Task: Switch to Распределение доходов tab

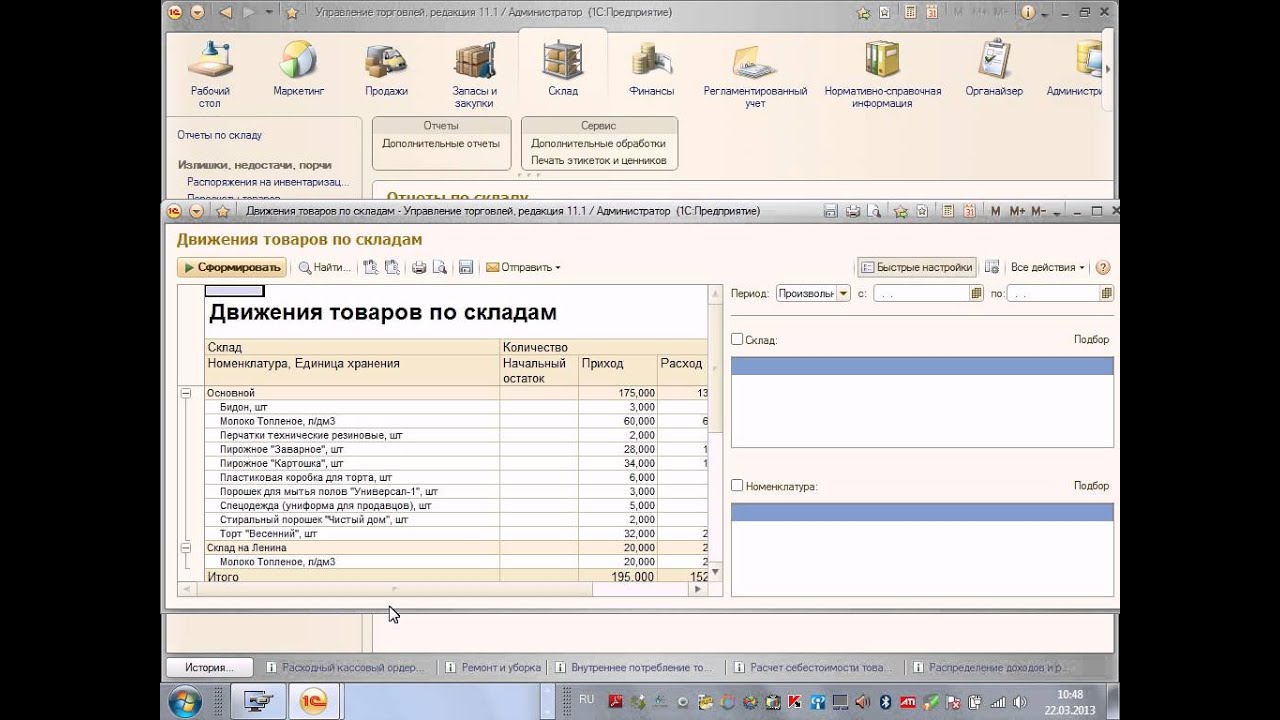Action: coord(990,667)
